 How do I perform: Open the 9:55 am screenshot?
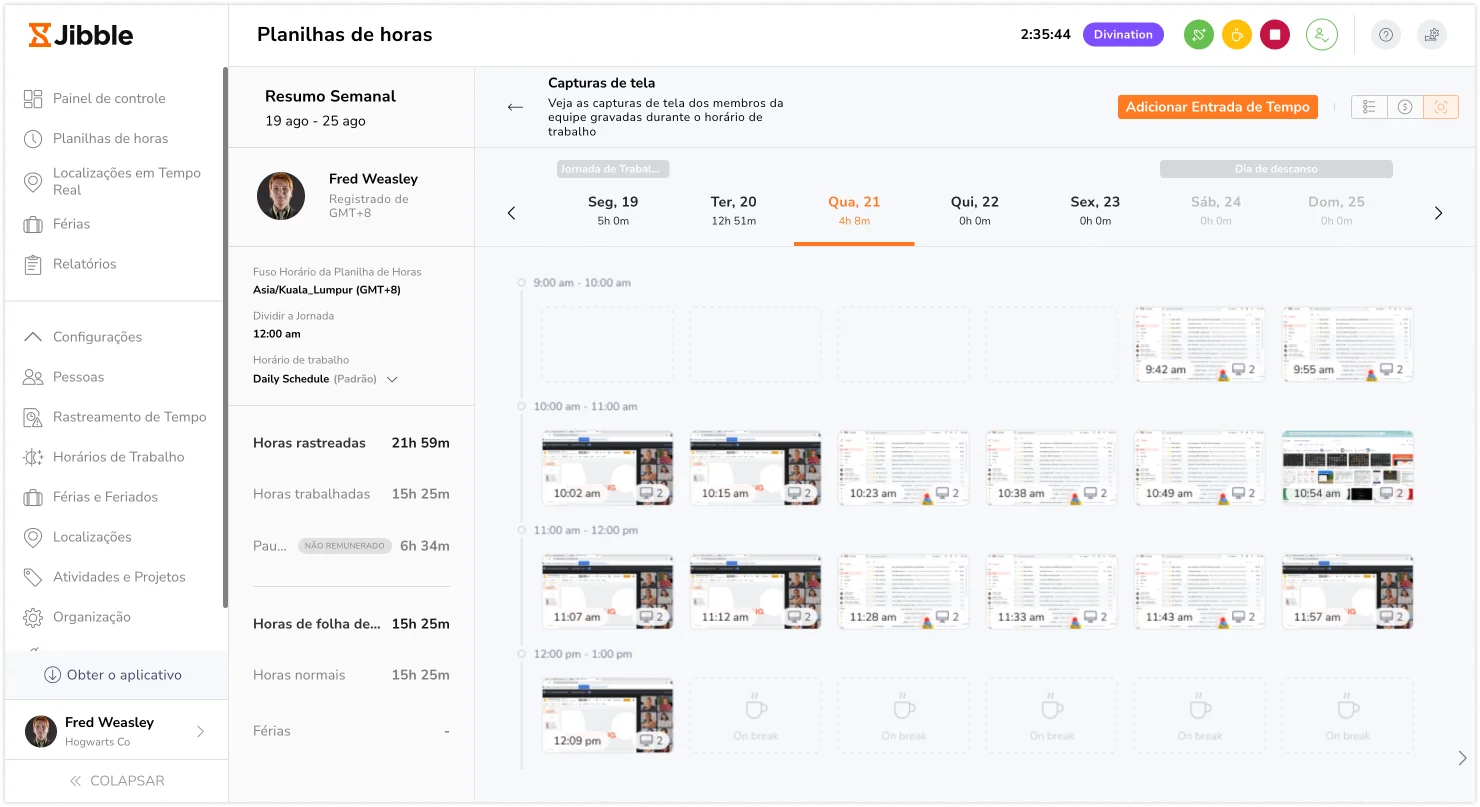(1347, 344)
